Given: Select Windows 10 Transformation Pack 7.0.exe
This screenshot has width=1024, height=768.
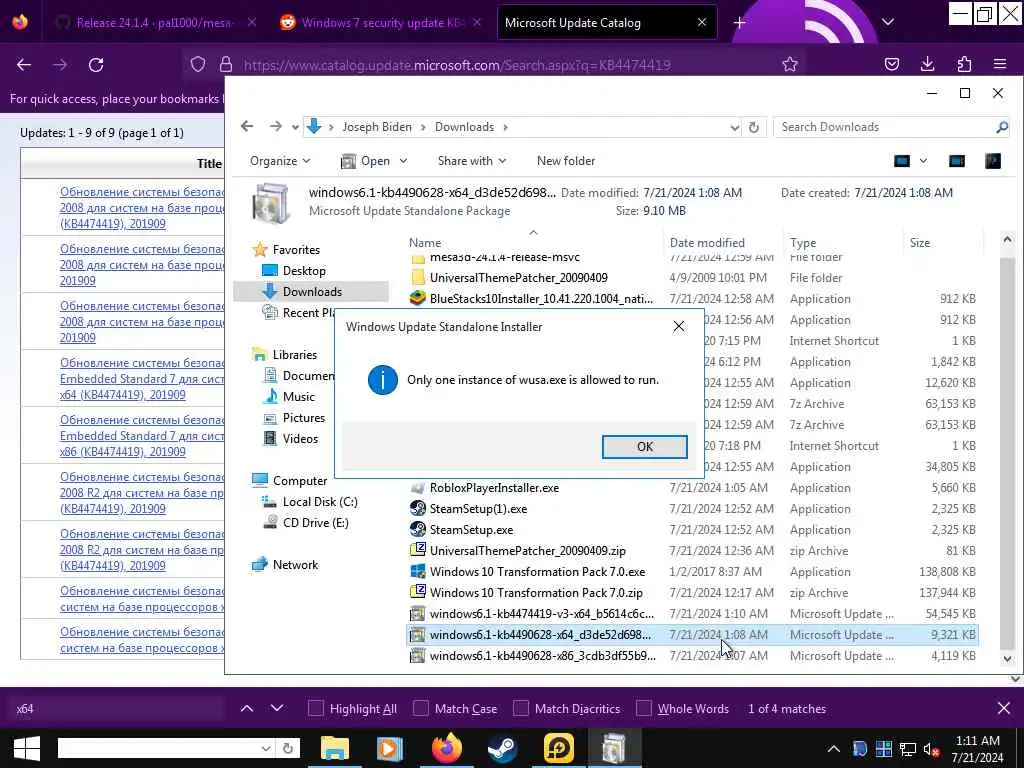Looking at the screenshot, I should pyautogui.click(x=537, y=571).
